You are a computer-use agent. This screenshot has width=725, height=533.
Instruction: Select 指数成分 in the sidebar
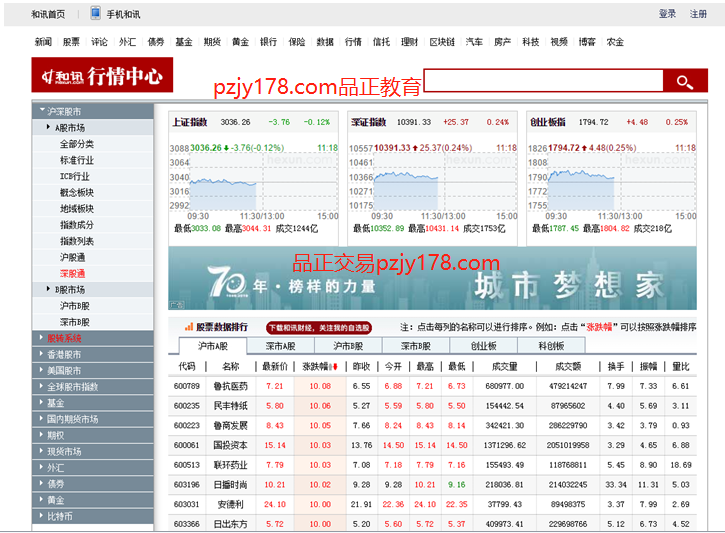coord(77,225)
